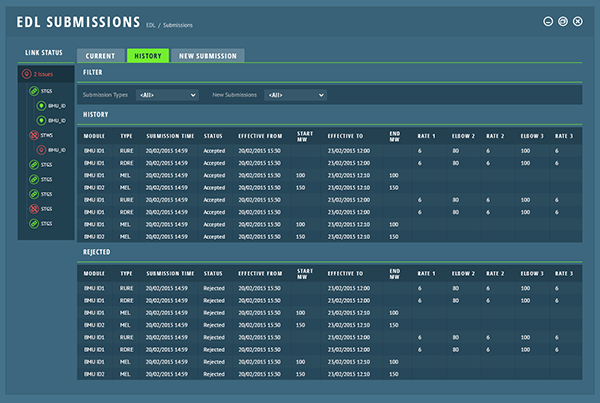
Task: Click Effective To header in History table
Action: (x=345, y=136)
